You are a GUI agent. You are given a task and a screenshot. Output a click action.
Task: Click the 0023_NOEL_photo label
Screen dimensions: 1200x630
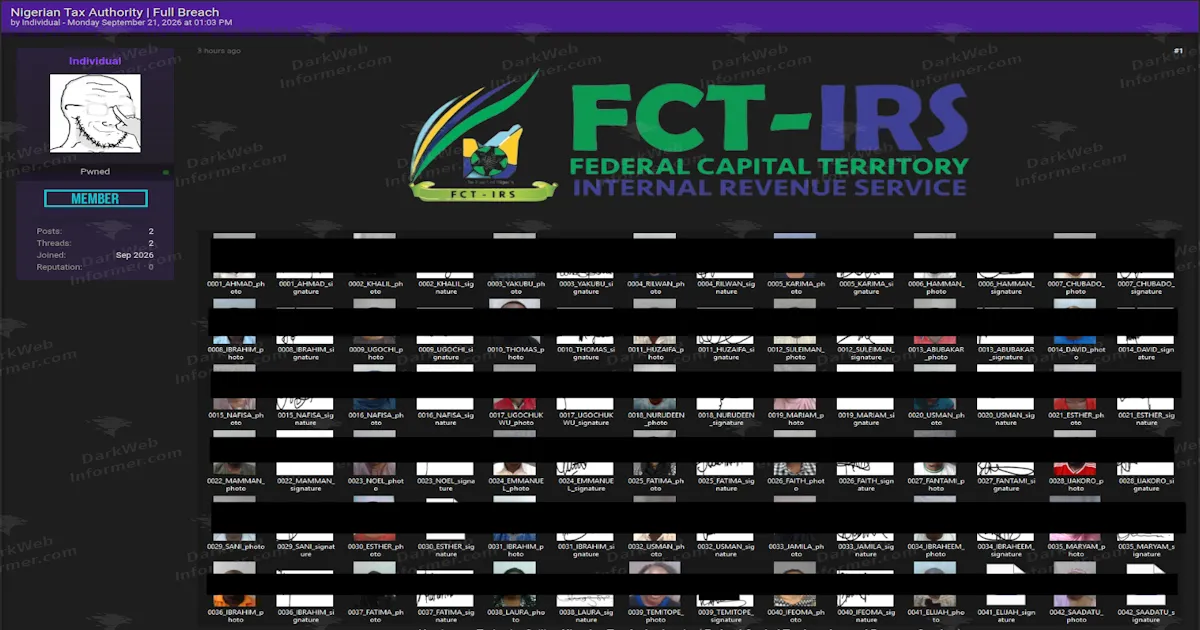pyautogui.click(x=376, y=484)
